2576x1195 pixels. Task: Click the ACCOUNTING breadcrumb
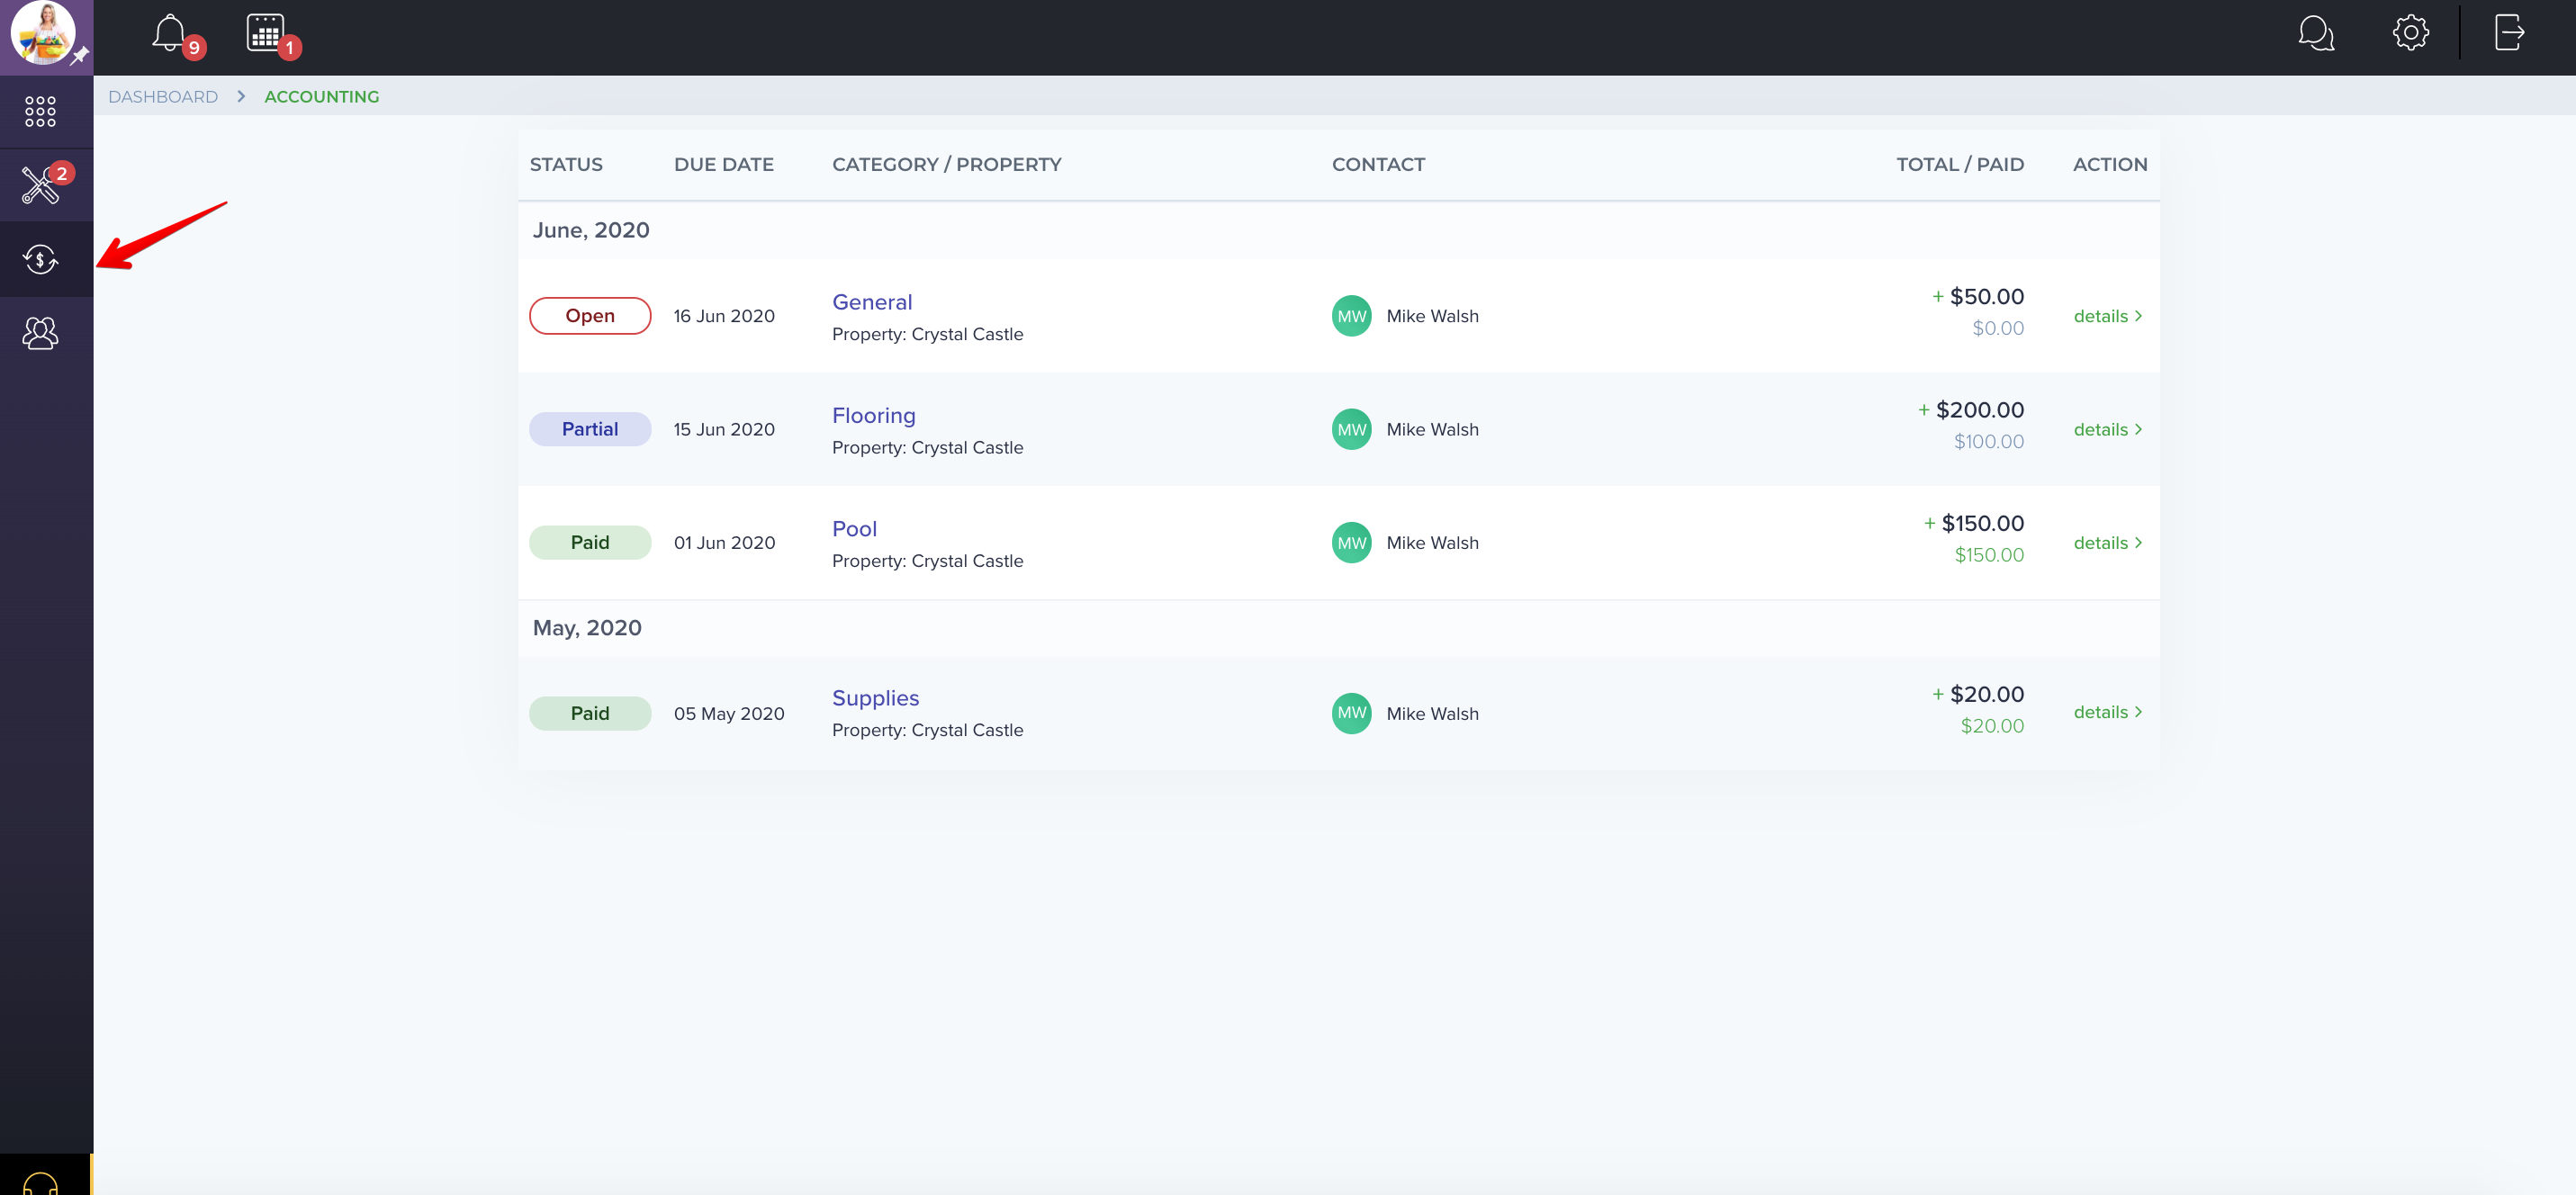pyautogui.click(x=322, y=97)
